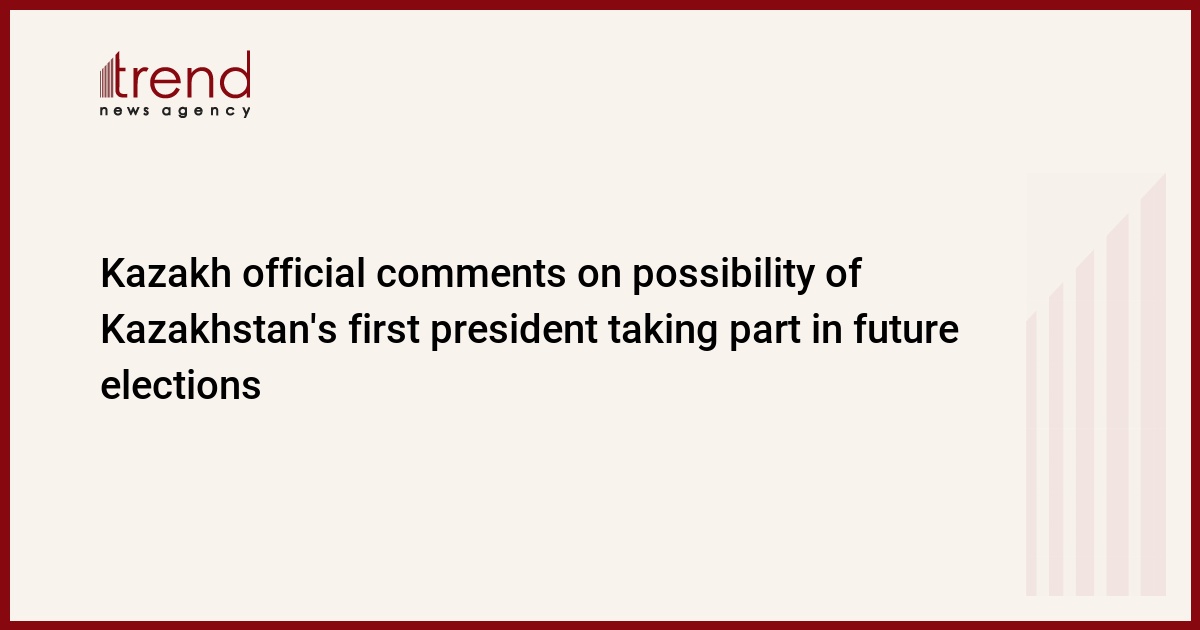The height and width of the screenshot is (630, 1200).
Task: Click the word "Kazakhstan's" in the headline
Action: click(219, 331)
